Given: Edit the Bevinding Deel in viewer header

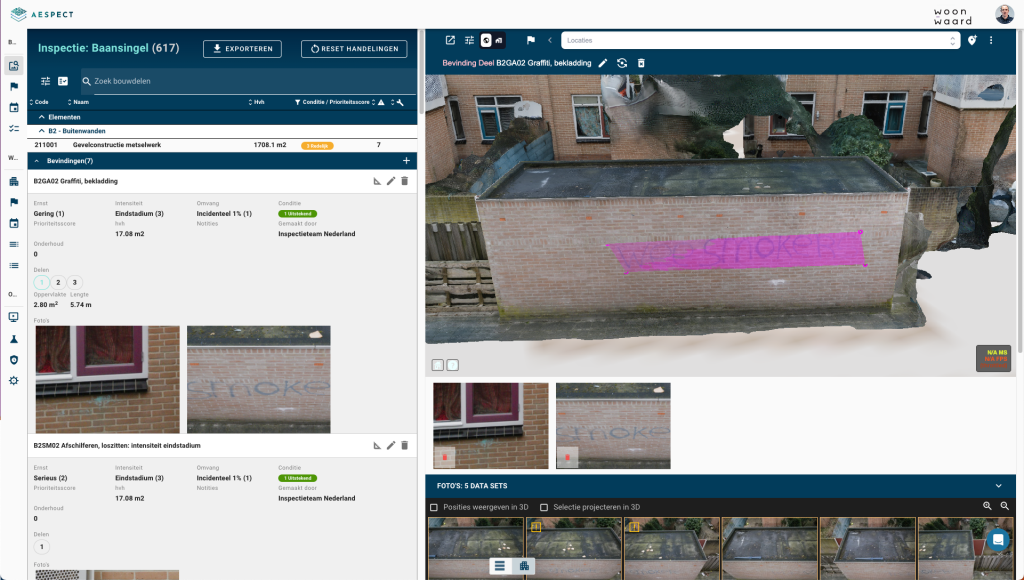Looking at the screenshot, I should pos(603,63).
